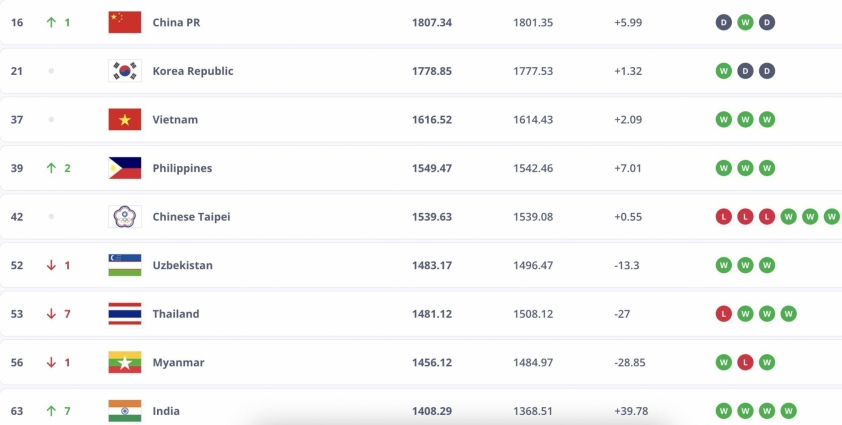
Task: Click China PR's green W result badge
Action: point(745,23)
